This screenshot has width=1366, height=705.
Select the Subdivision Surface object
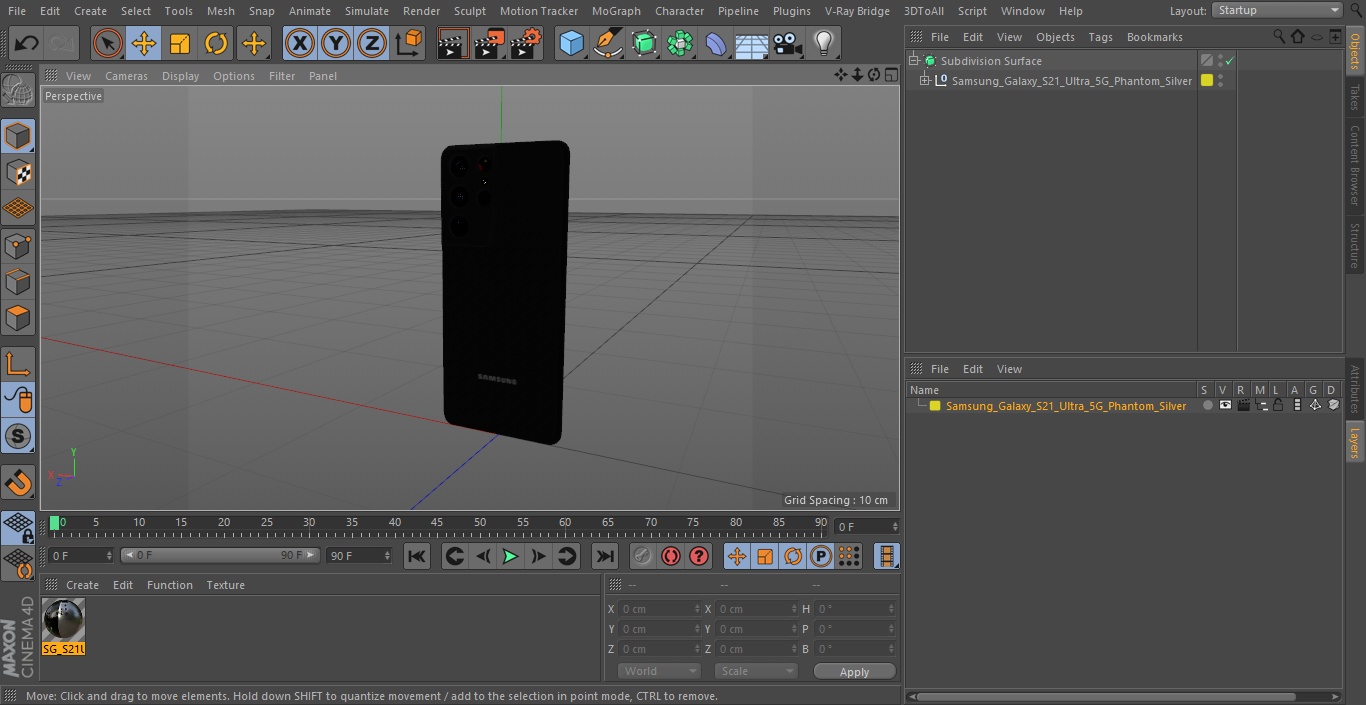991,61
